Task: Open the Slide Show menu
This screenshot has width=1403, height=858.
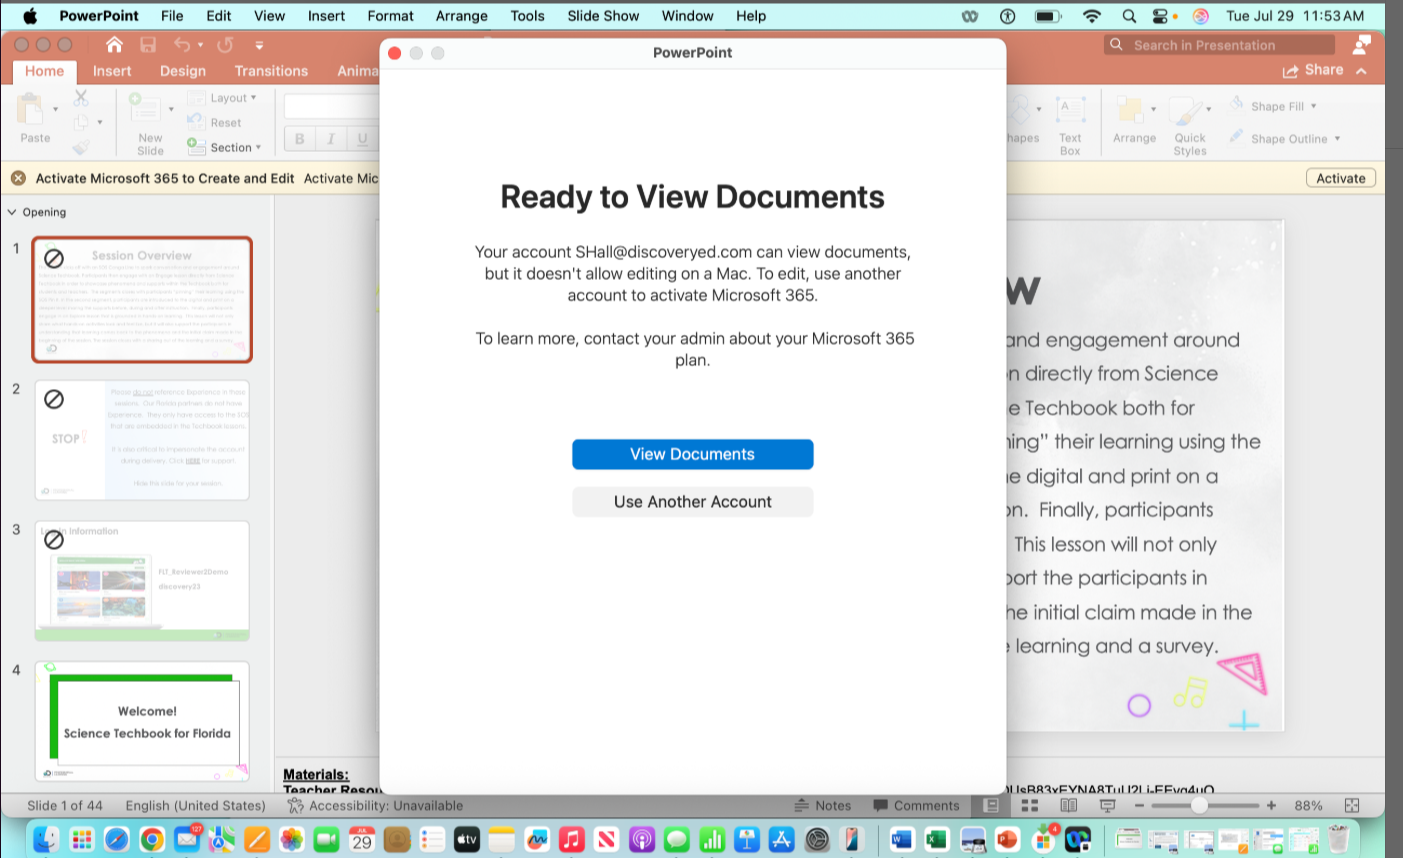Action: click(x=603, y=16)
